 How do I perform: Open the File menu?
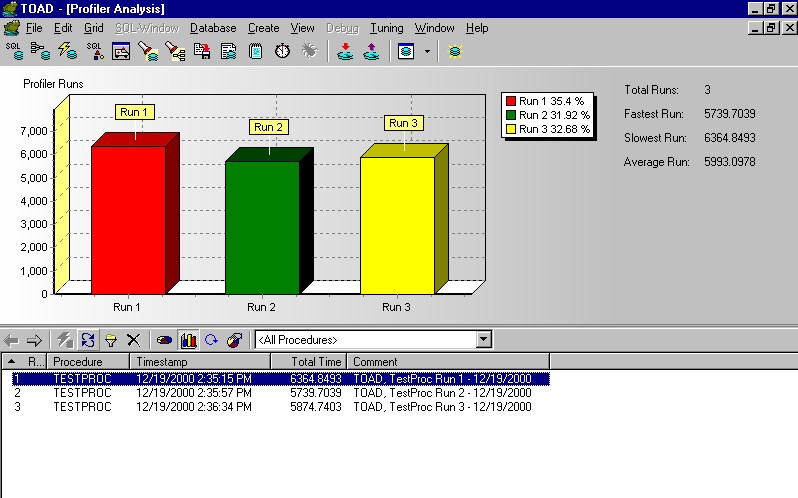pos(34,28)
